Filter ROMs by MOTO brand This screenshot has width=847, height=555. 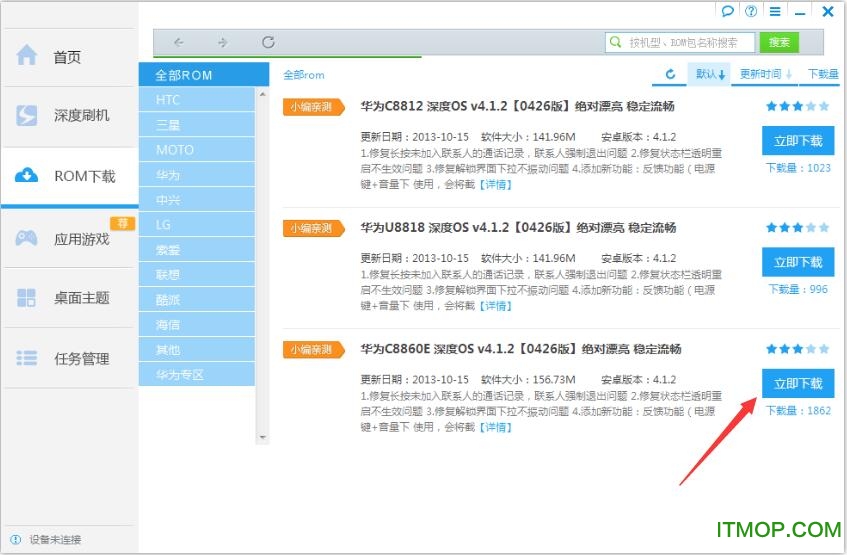pyautogui.click(x=197, y=150)
